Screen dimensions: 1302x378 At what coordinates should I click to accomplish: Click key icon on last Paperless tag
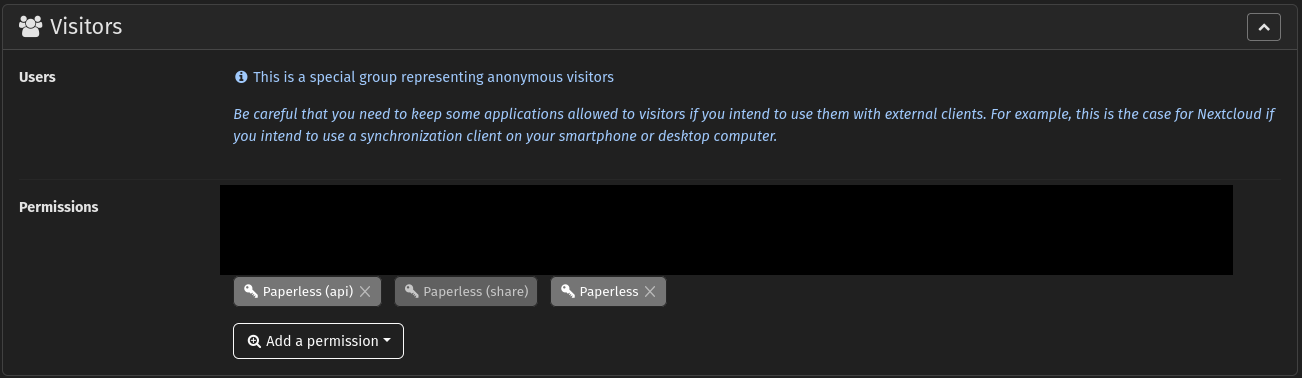pyautogui.click(x=567, y=291)
